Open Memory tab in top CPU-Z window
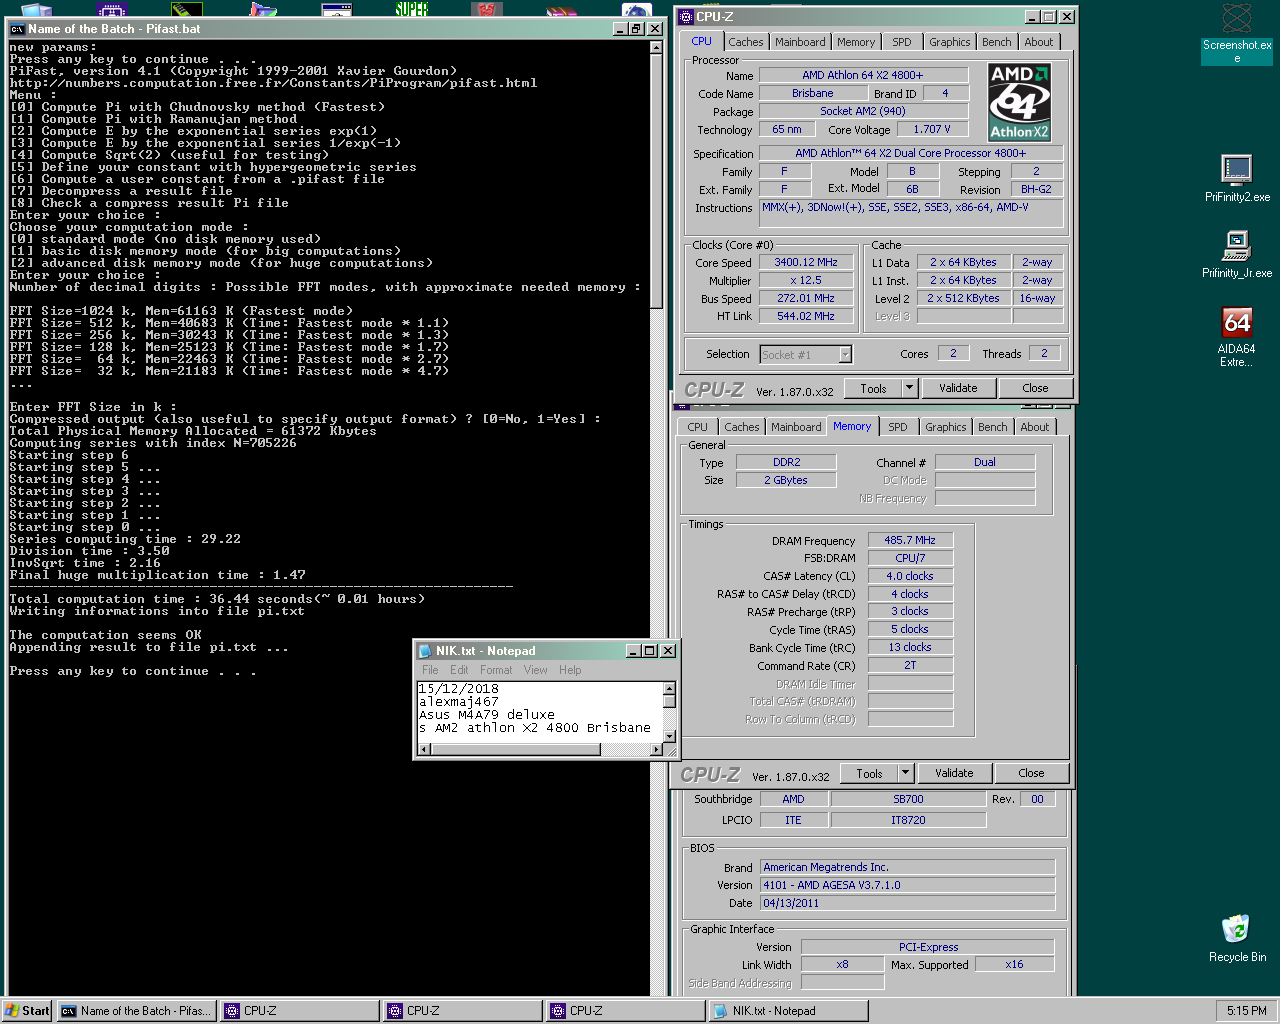1280x1024 pixels. tap(856, 42)
